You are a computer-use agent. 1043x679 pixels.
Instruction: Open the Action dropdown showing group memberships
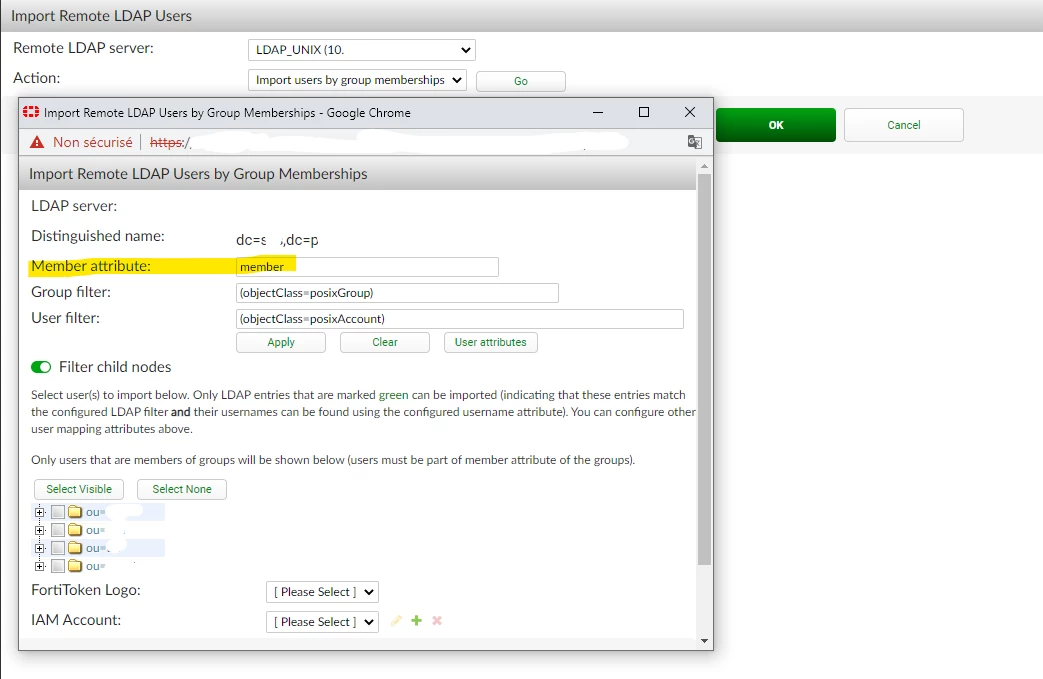357,80
